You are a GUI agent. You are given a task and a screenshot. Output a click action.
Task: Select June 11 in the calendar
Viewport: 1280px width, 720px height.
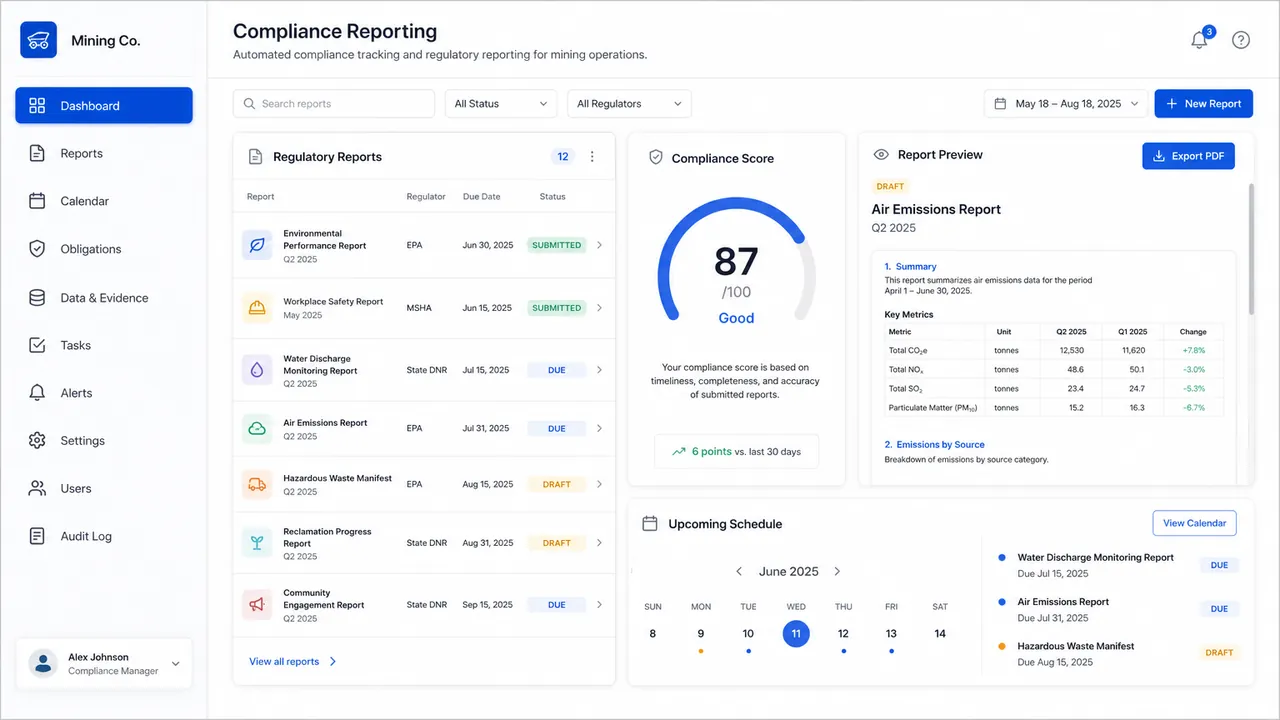[x=796, y=633]
